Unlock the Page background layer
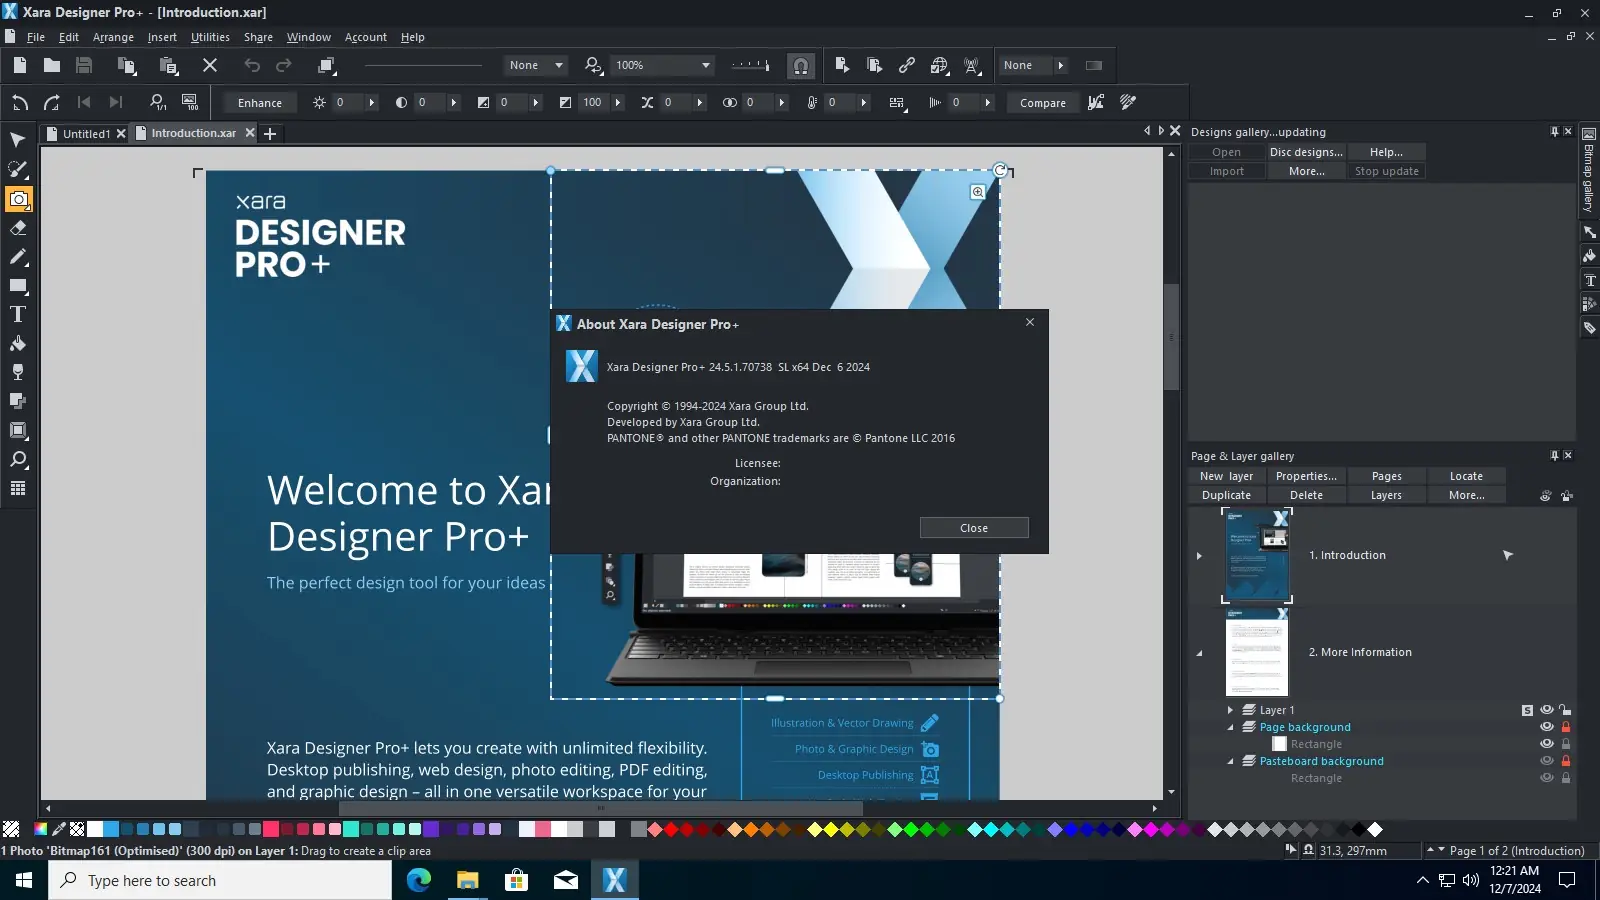This screenshot has width=1600, height=900. (1566, 727)
